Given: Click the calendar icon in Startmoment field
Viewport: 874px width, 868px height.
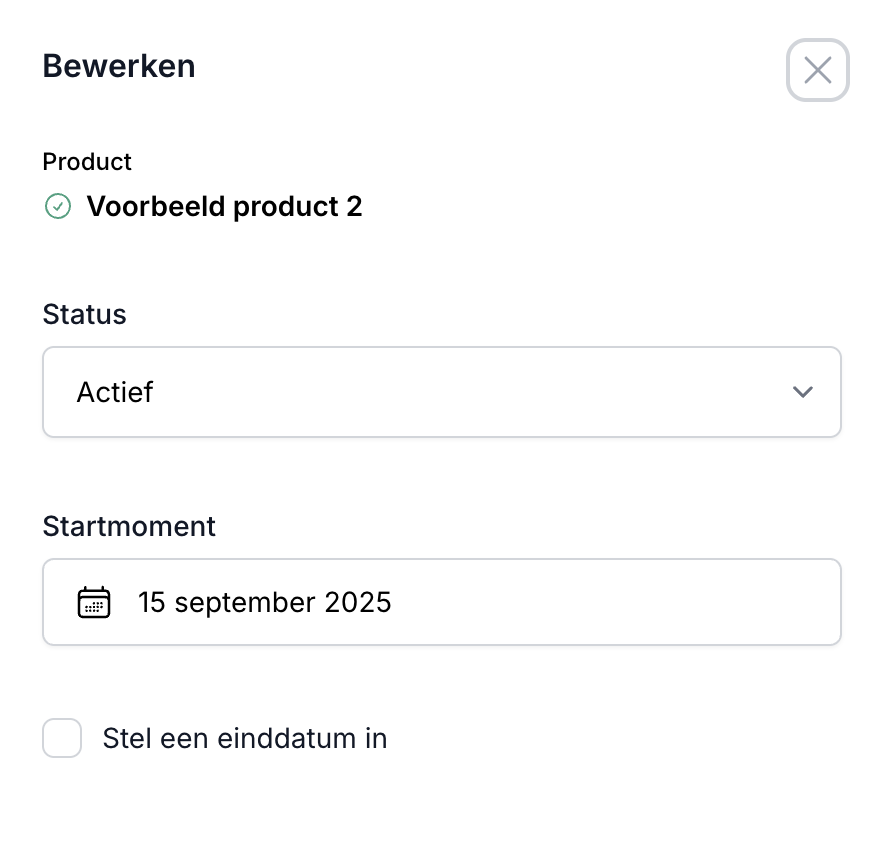Looking at the screenshot, I should 94,603.
